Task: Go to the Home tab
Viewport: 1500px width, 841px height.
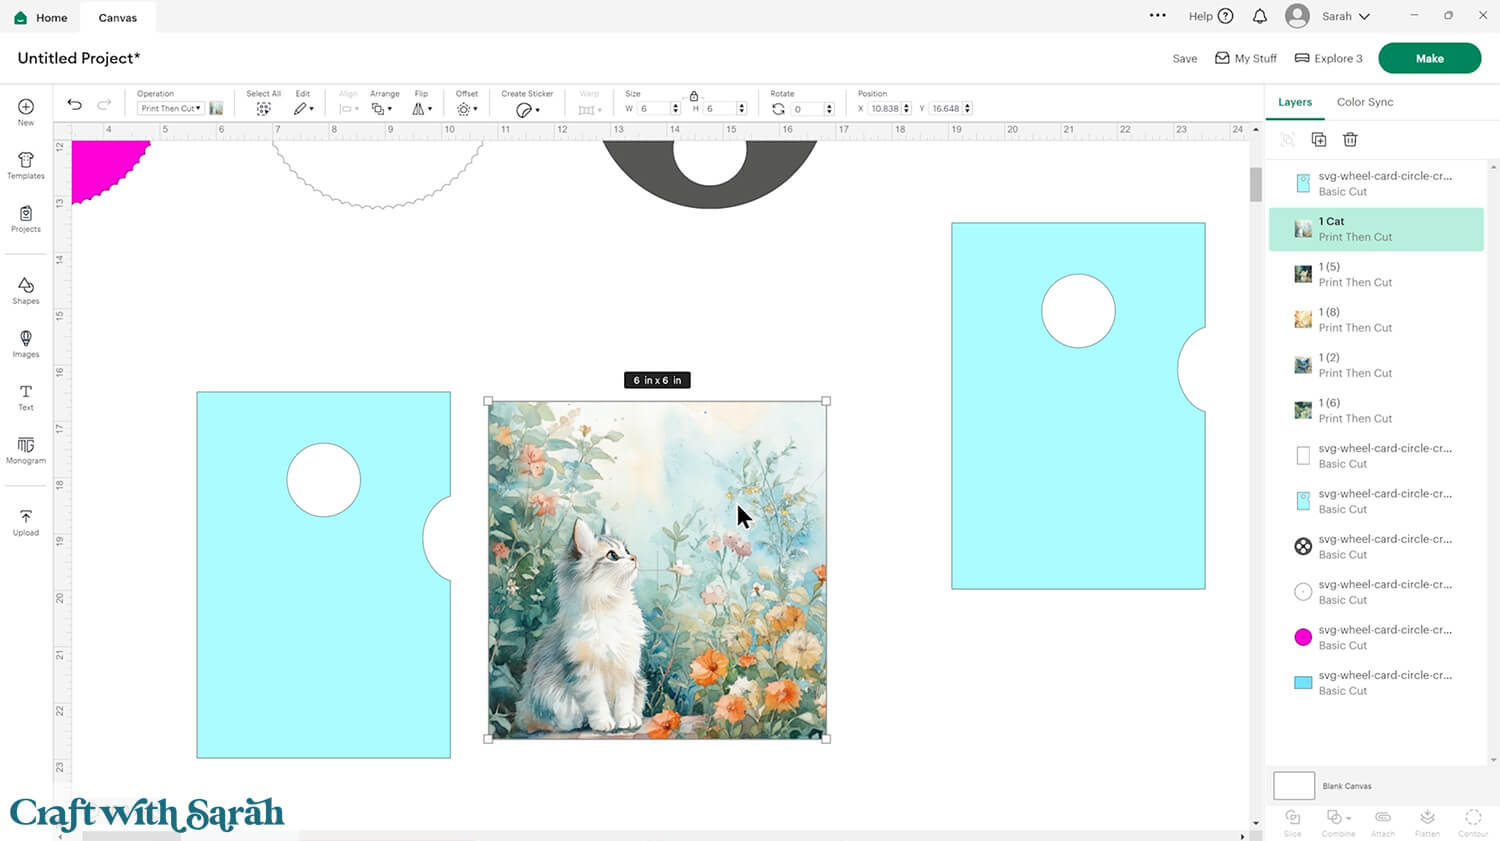Action: click(41, 17)
